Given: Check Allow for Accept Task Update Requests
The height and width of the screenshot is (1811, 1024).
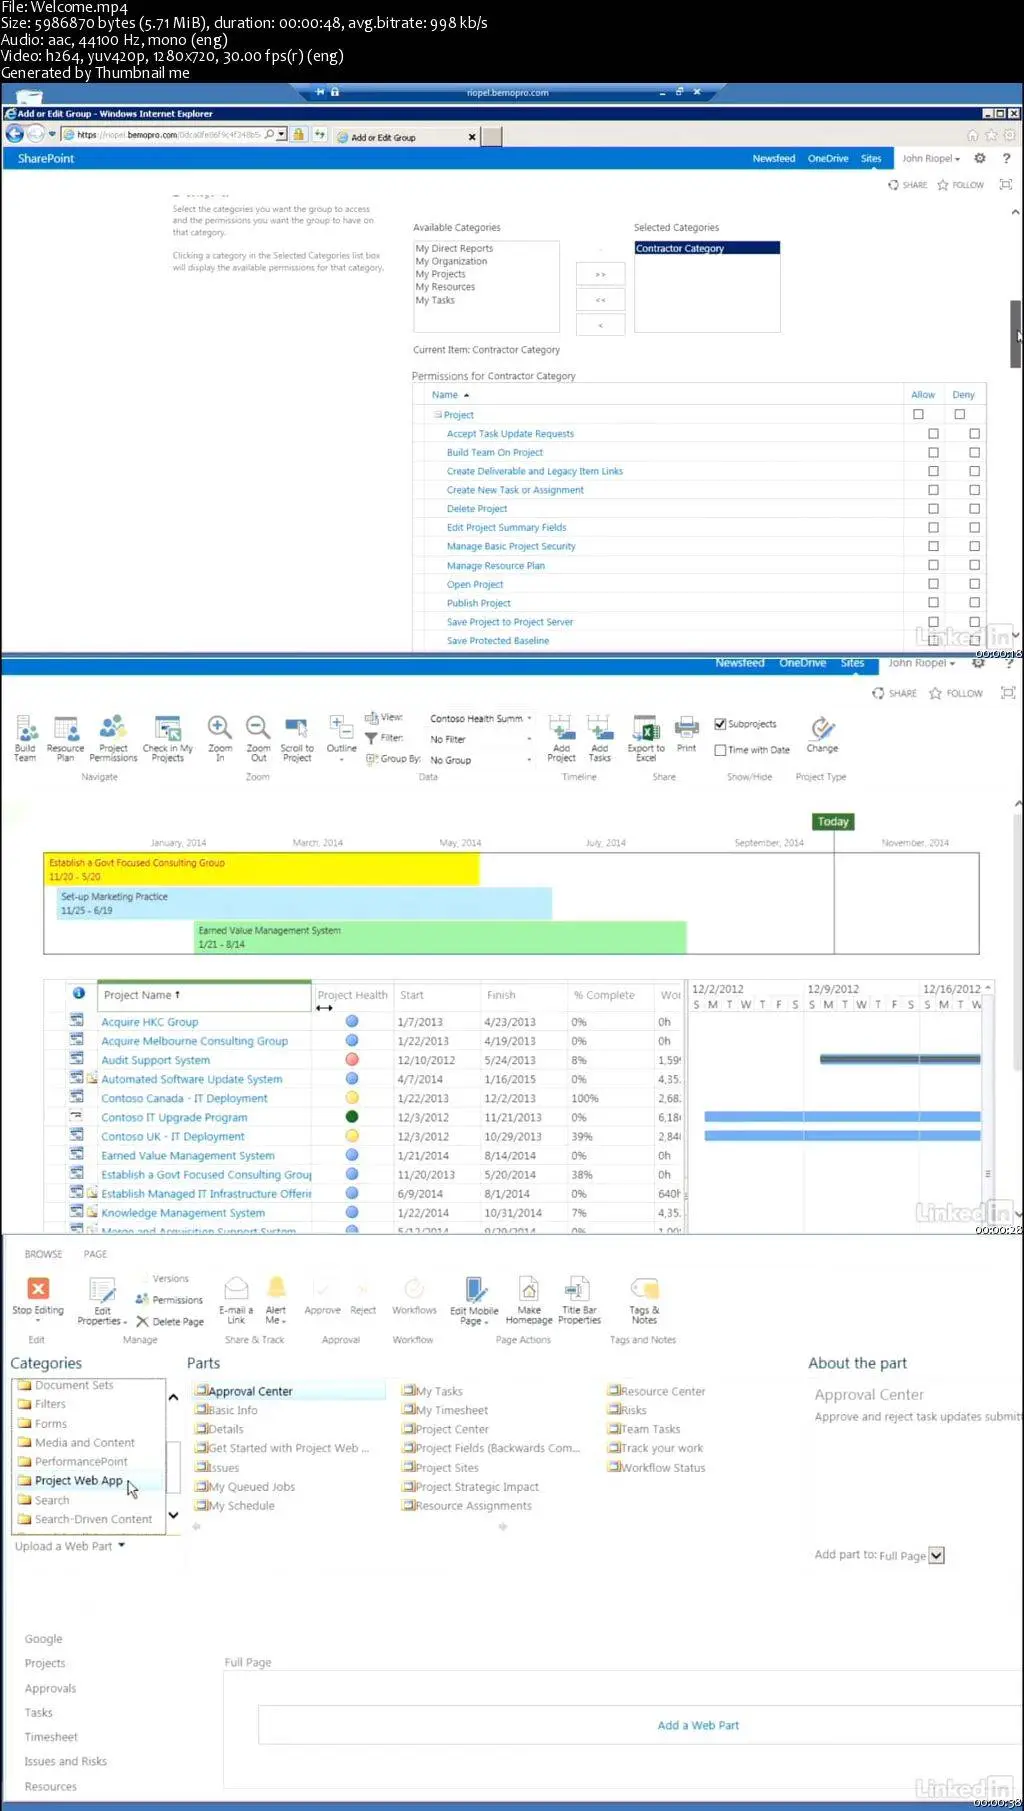Looking at the screenshot, I should [x=933, y=434].
